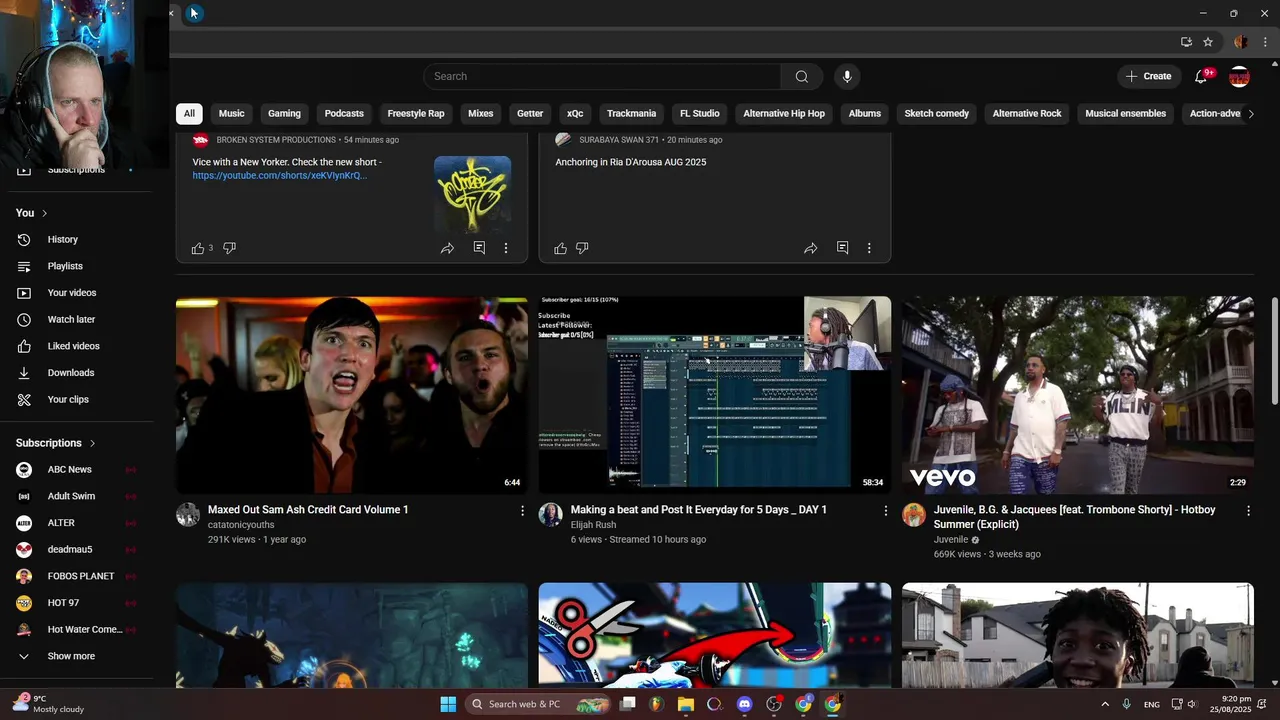Screen dimensions: 1280x720
Task: Expand the You section in sidebar
Action: click(x=32, y=213)
